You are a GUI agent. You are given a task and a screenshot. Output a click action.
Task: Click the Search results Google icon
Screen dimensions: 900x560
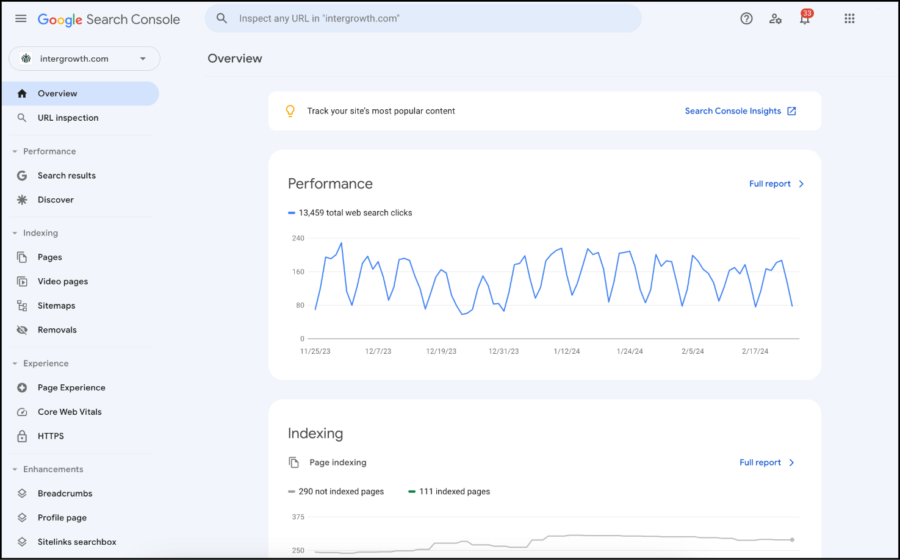click(x=22, y=176)
